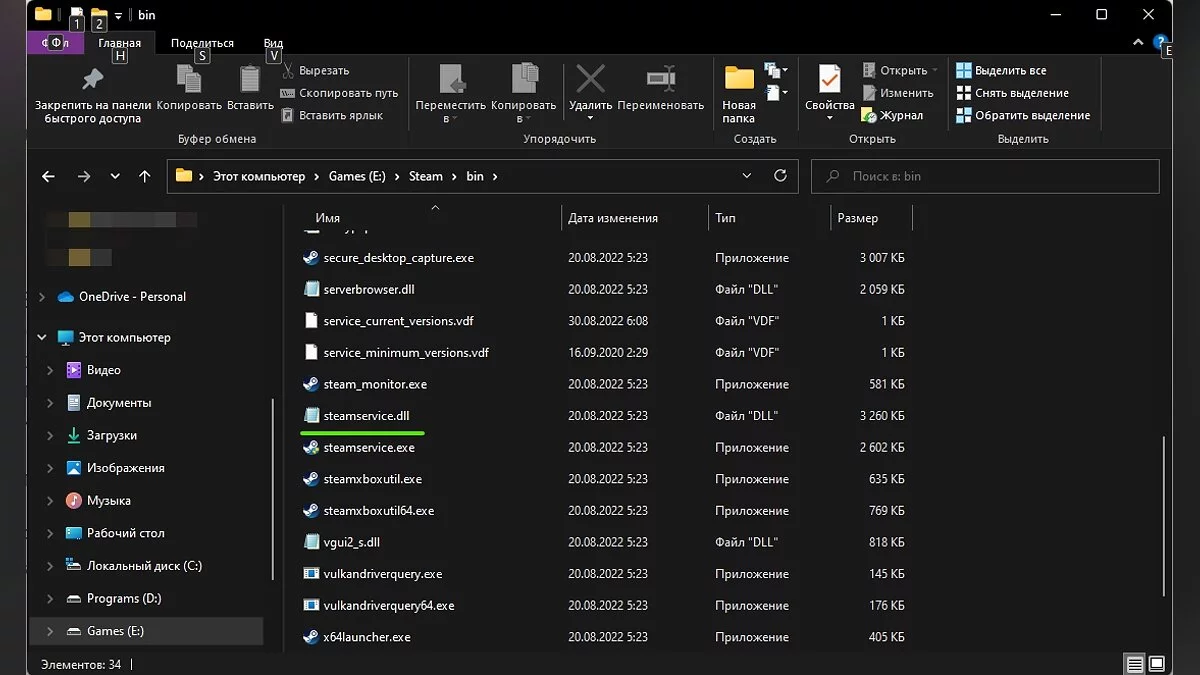Collapse the Этот компьютер tree node
The image size is (1200, 675).
pyautogui.click(x=42, y=338)
